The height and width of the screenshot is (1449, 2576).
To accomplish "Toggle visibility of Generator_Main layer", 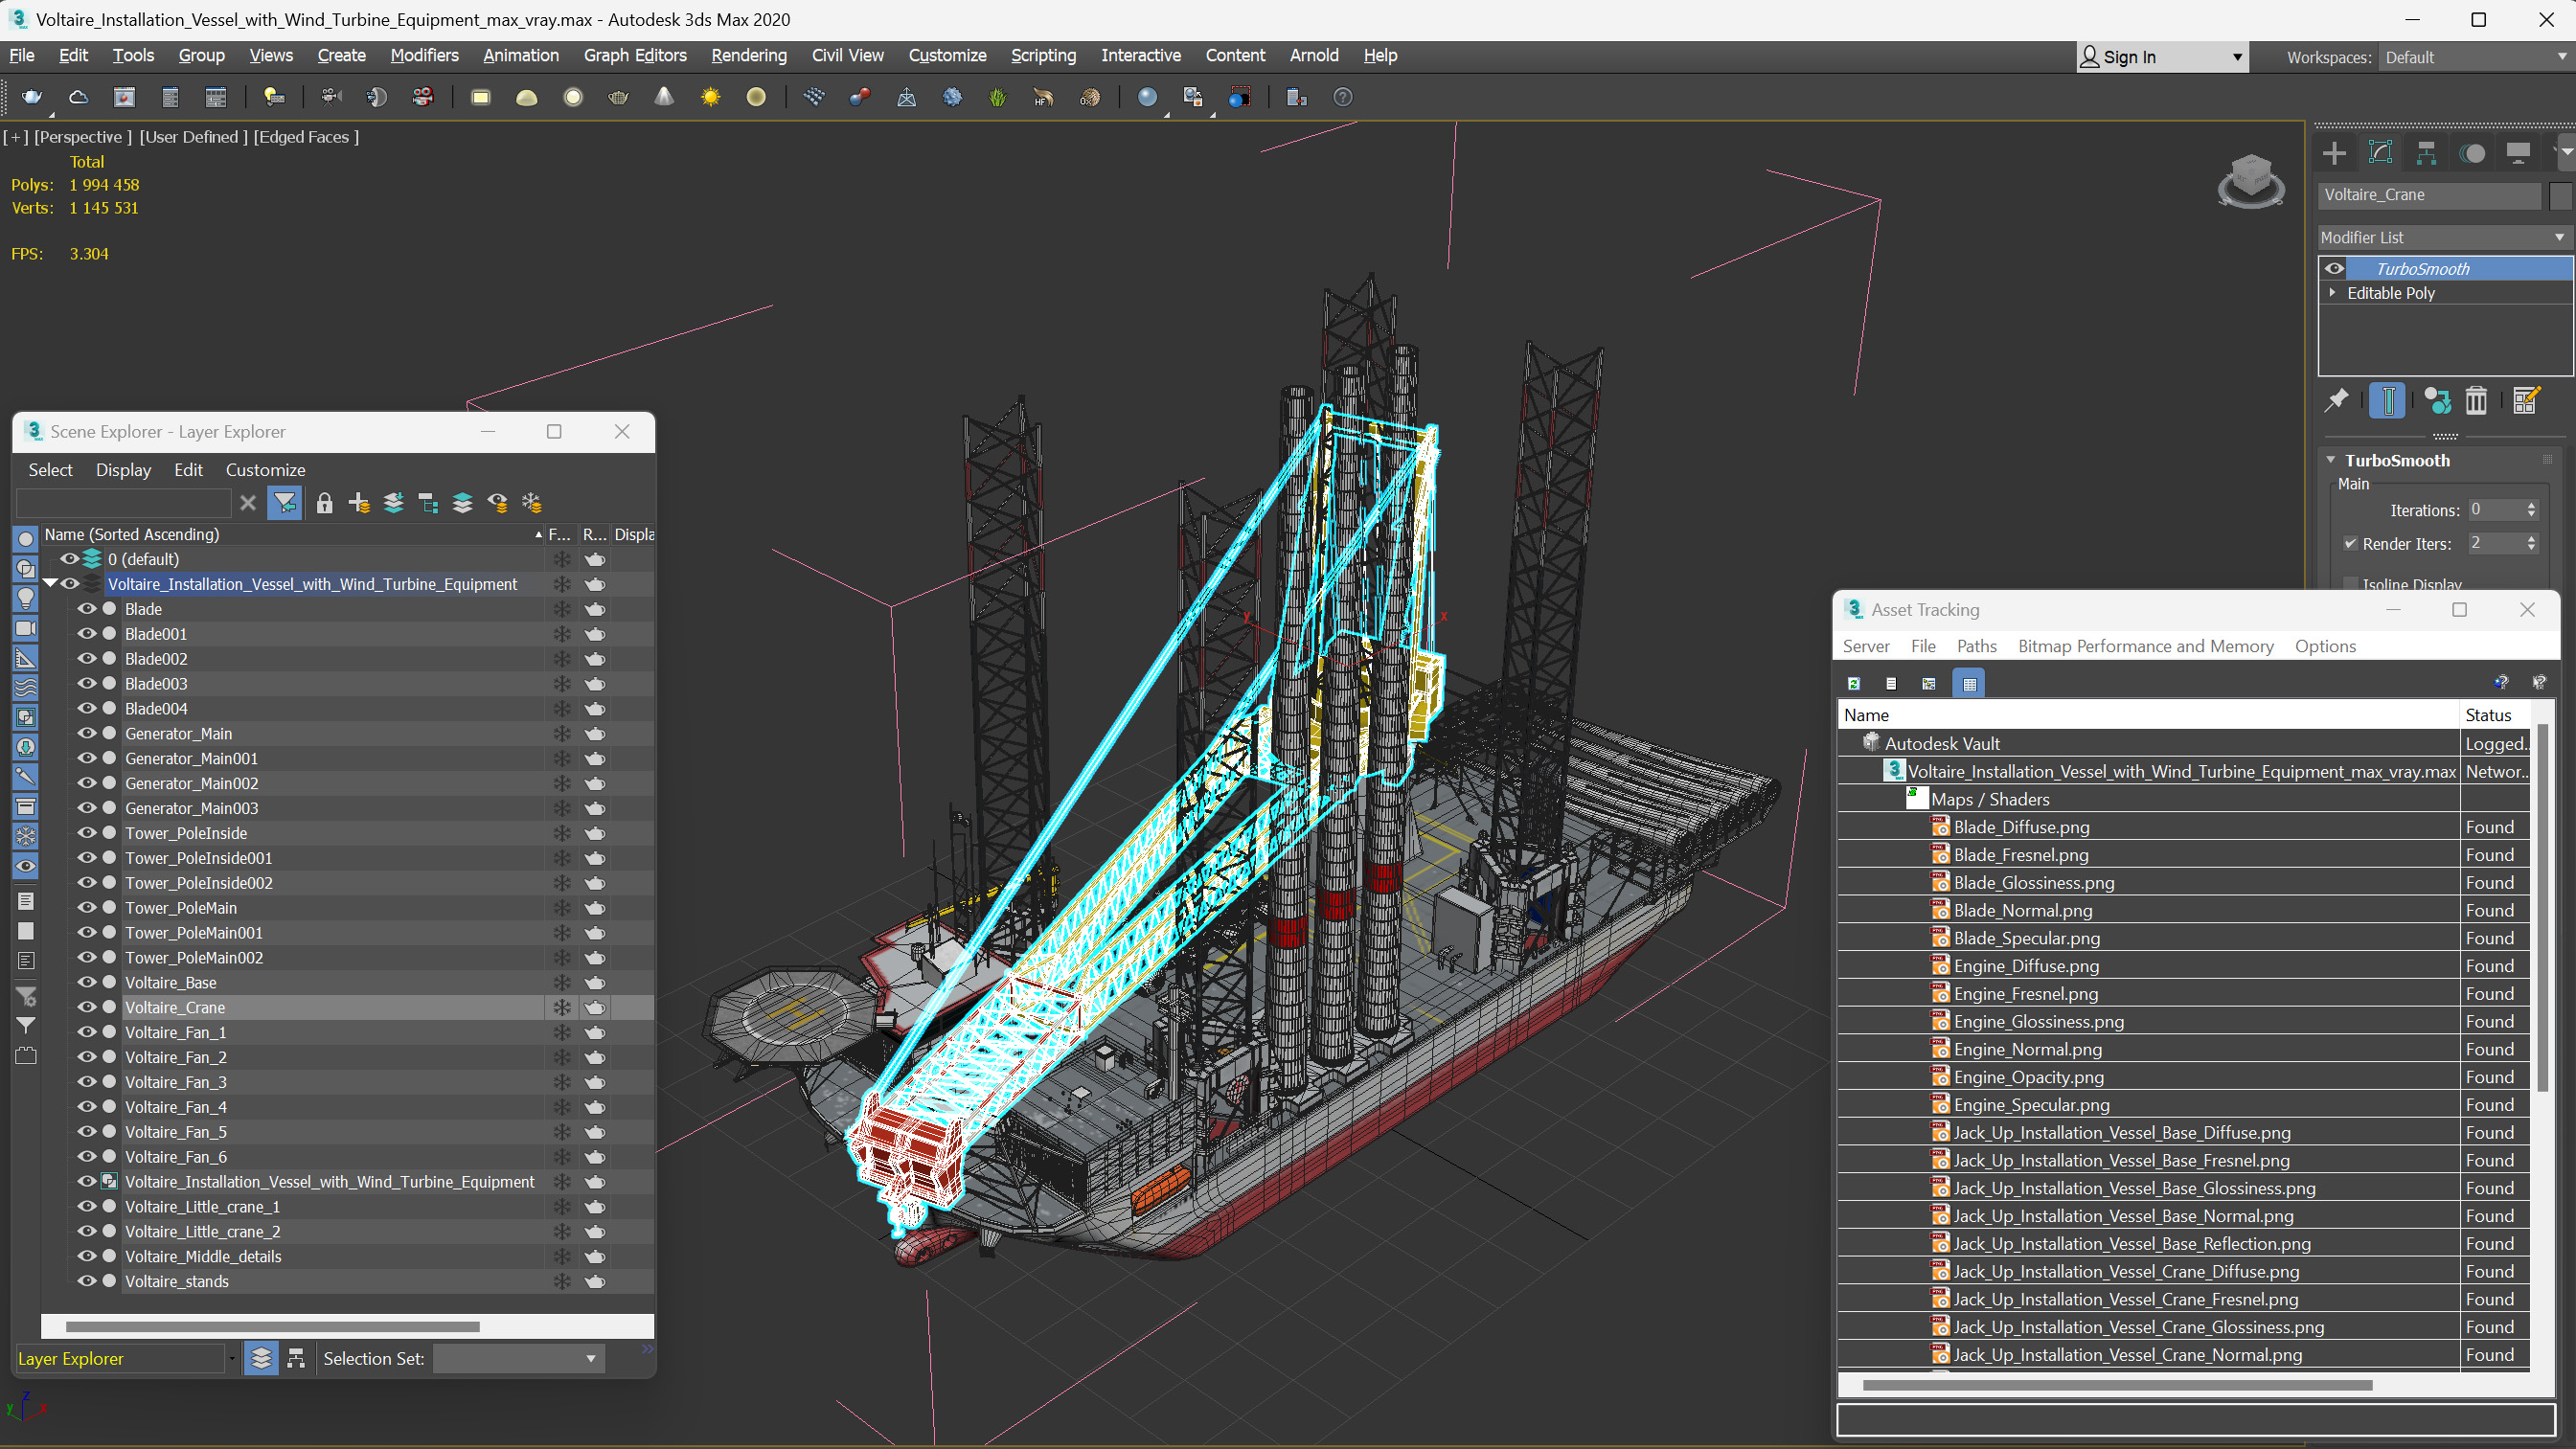I will click(85, 733).
